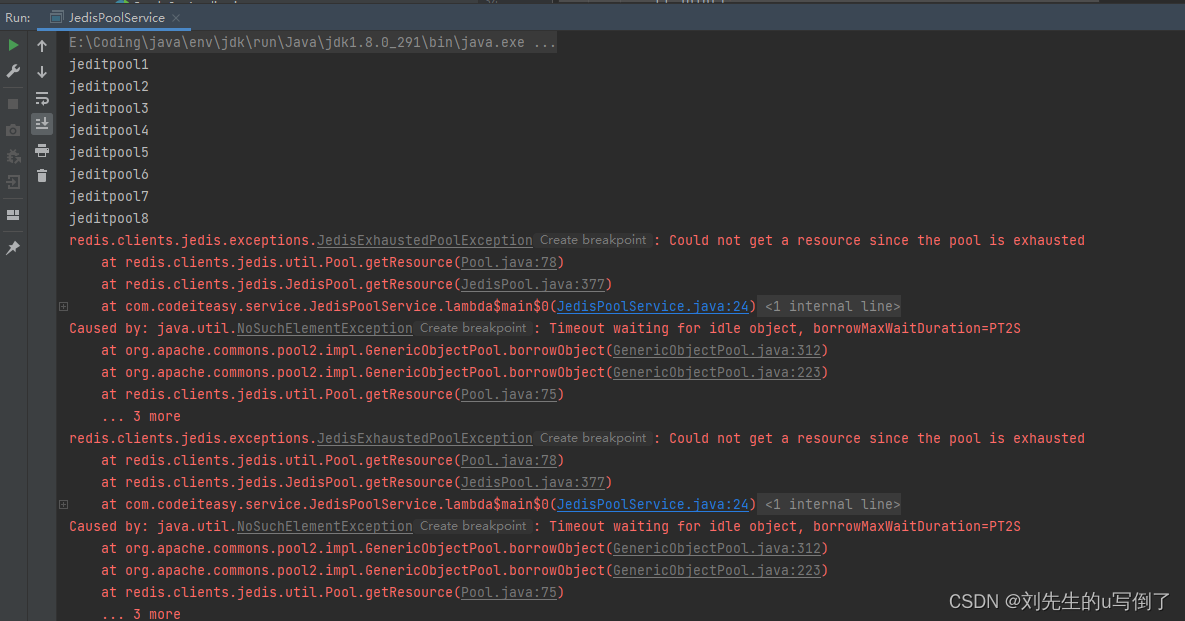Unfold '<1 internal line>' in the lower stack trace
The width and height of the screenshot is (1185, 621).
click(832, 504)
